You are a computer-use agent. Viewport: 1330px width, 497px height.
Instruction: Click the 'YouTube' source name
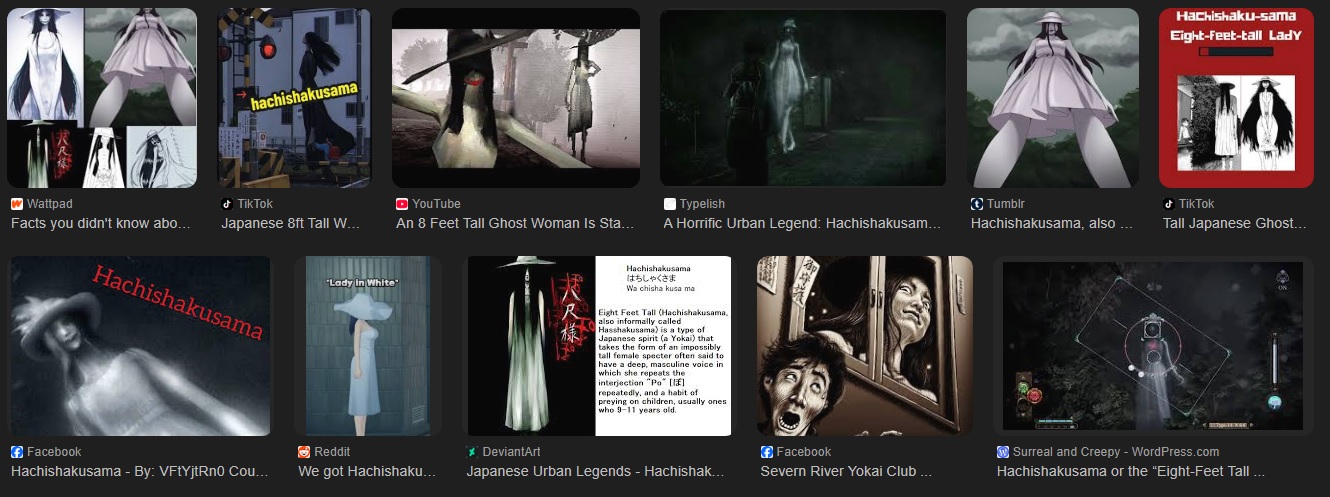(x=437, y=204)
